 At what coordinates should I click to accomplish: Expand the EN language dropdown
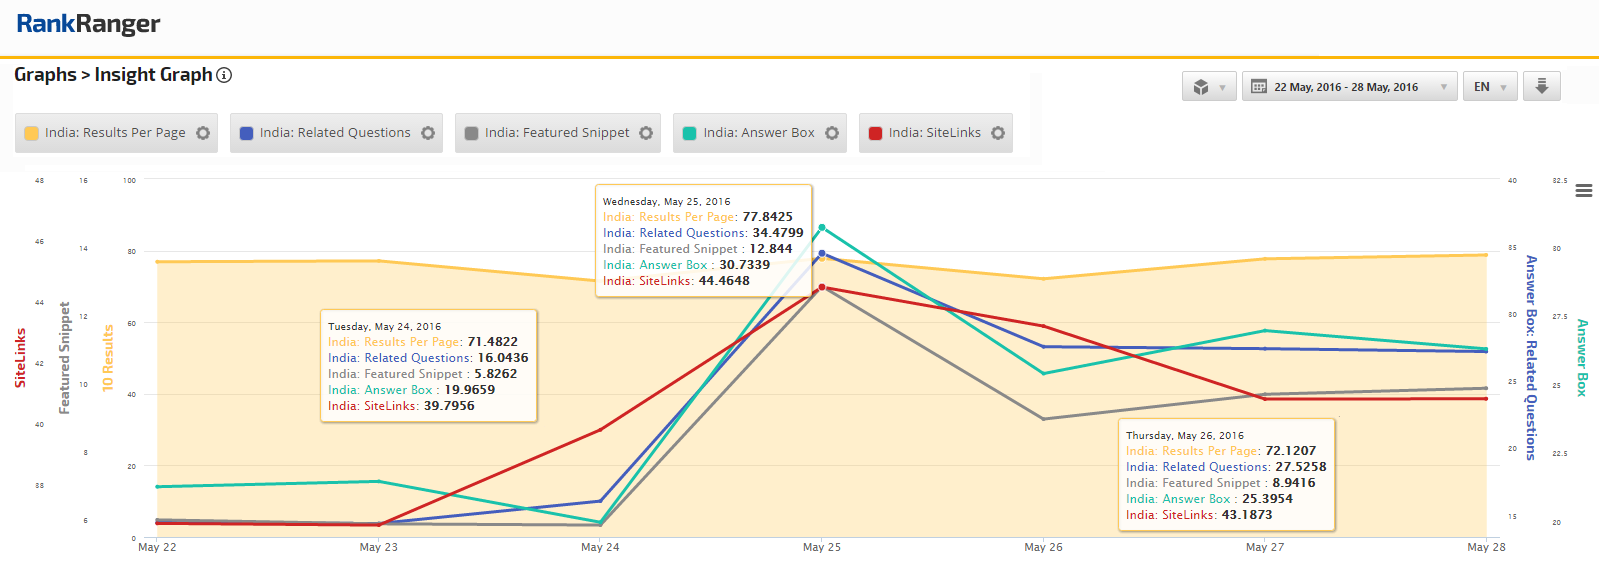pos(1490,87)
